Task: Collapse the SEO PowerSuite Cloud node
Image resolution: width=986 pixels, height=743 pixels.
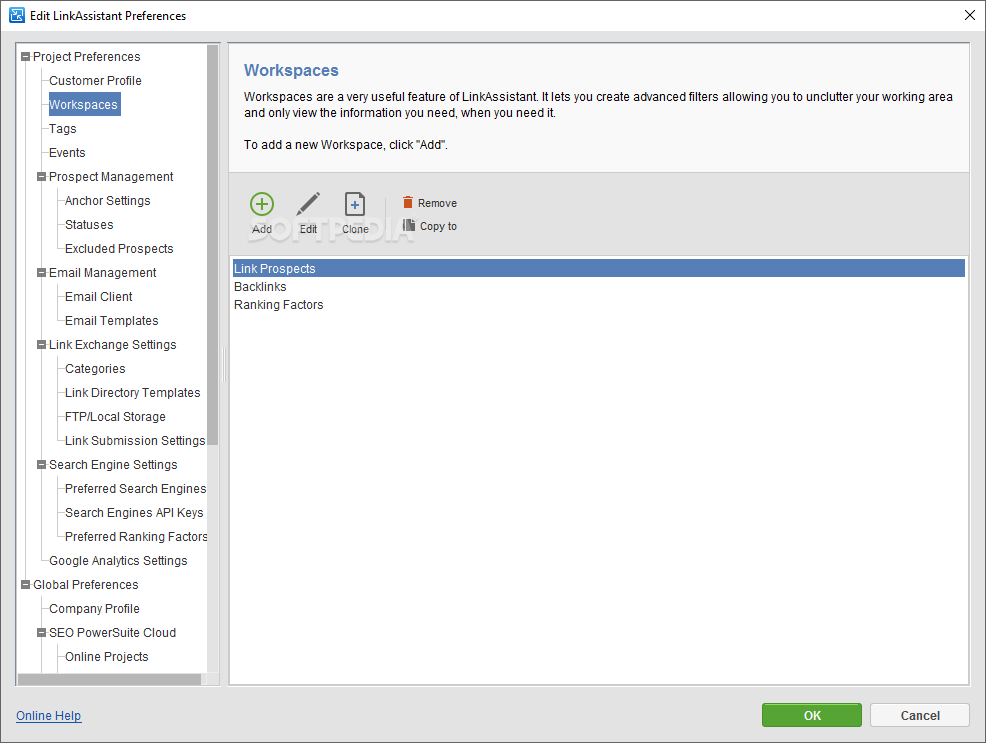Action: pos(42,632)
